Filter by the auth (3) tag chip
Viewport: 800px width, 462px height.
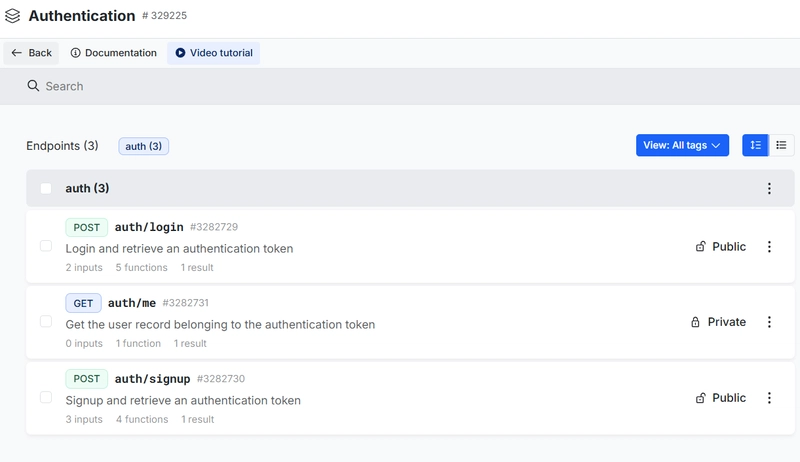coord(144,146)
